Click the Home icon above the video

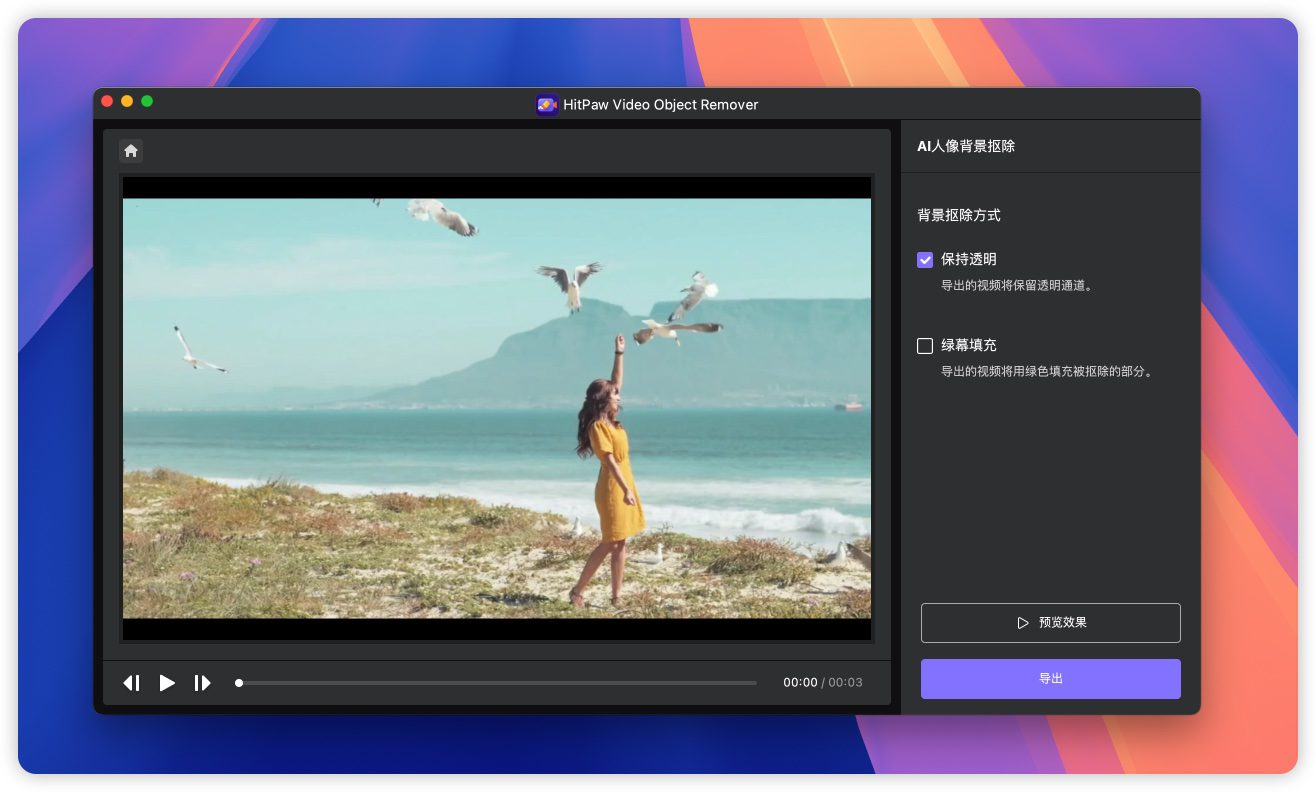[131, 151]
